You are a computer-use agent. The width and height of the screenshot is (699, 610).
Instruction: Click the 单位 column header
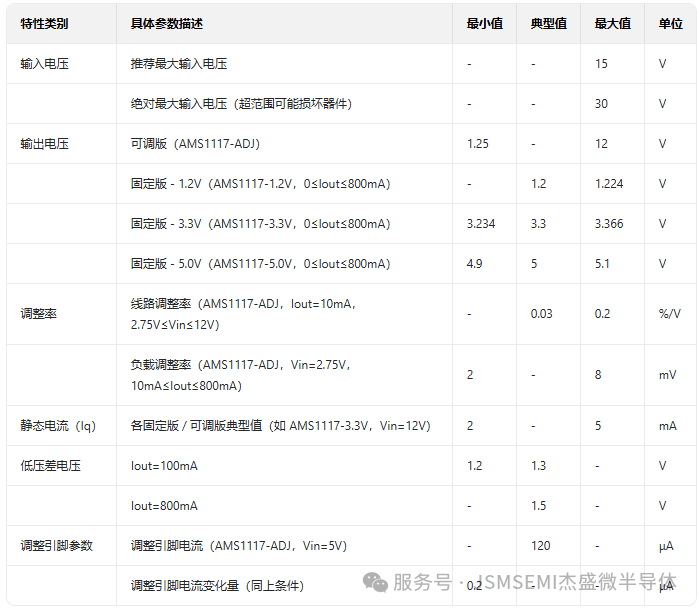point(670,24)
